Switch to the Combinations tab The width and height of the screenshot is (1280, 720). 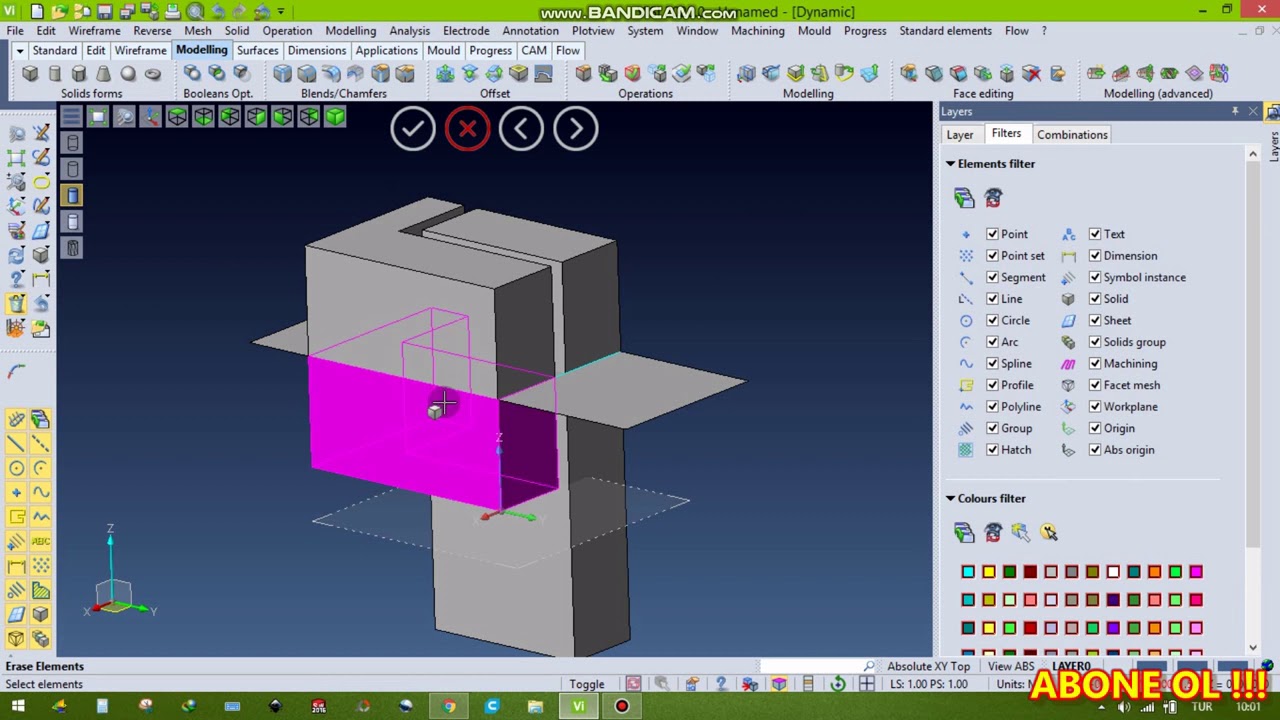coord(1072,135)
